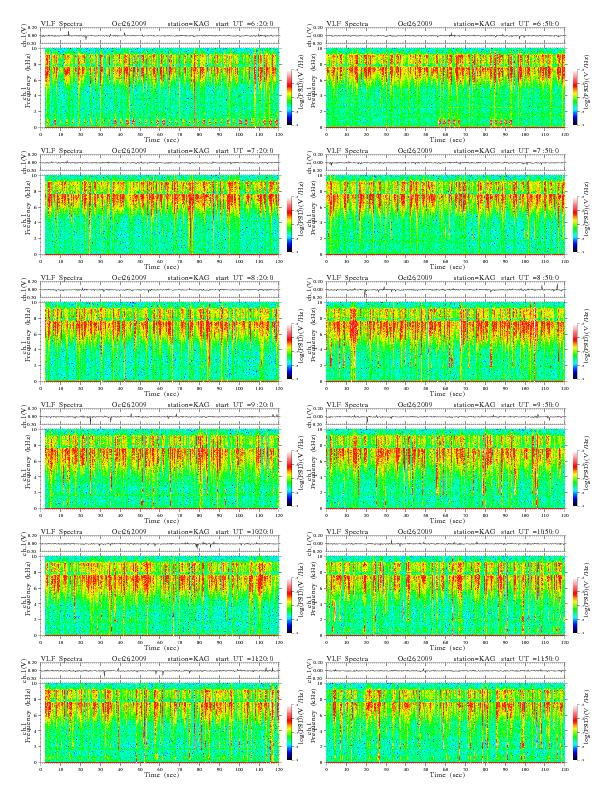Click the PSD color bar of the 6:50:0 plot
Screen dimensions: 612x792
pos(575,97)
